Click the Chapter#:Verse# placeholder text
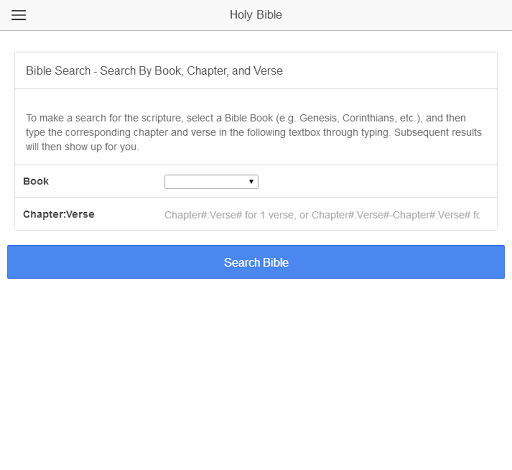The height and width of the screenshot is (470, 512). click(x=322, y=215)
